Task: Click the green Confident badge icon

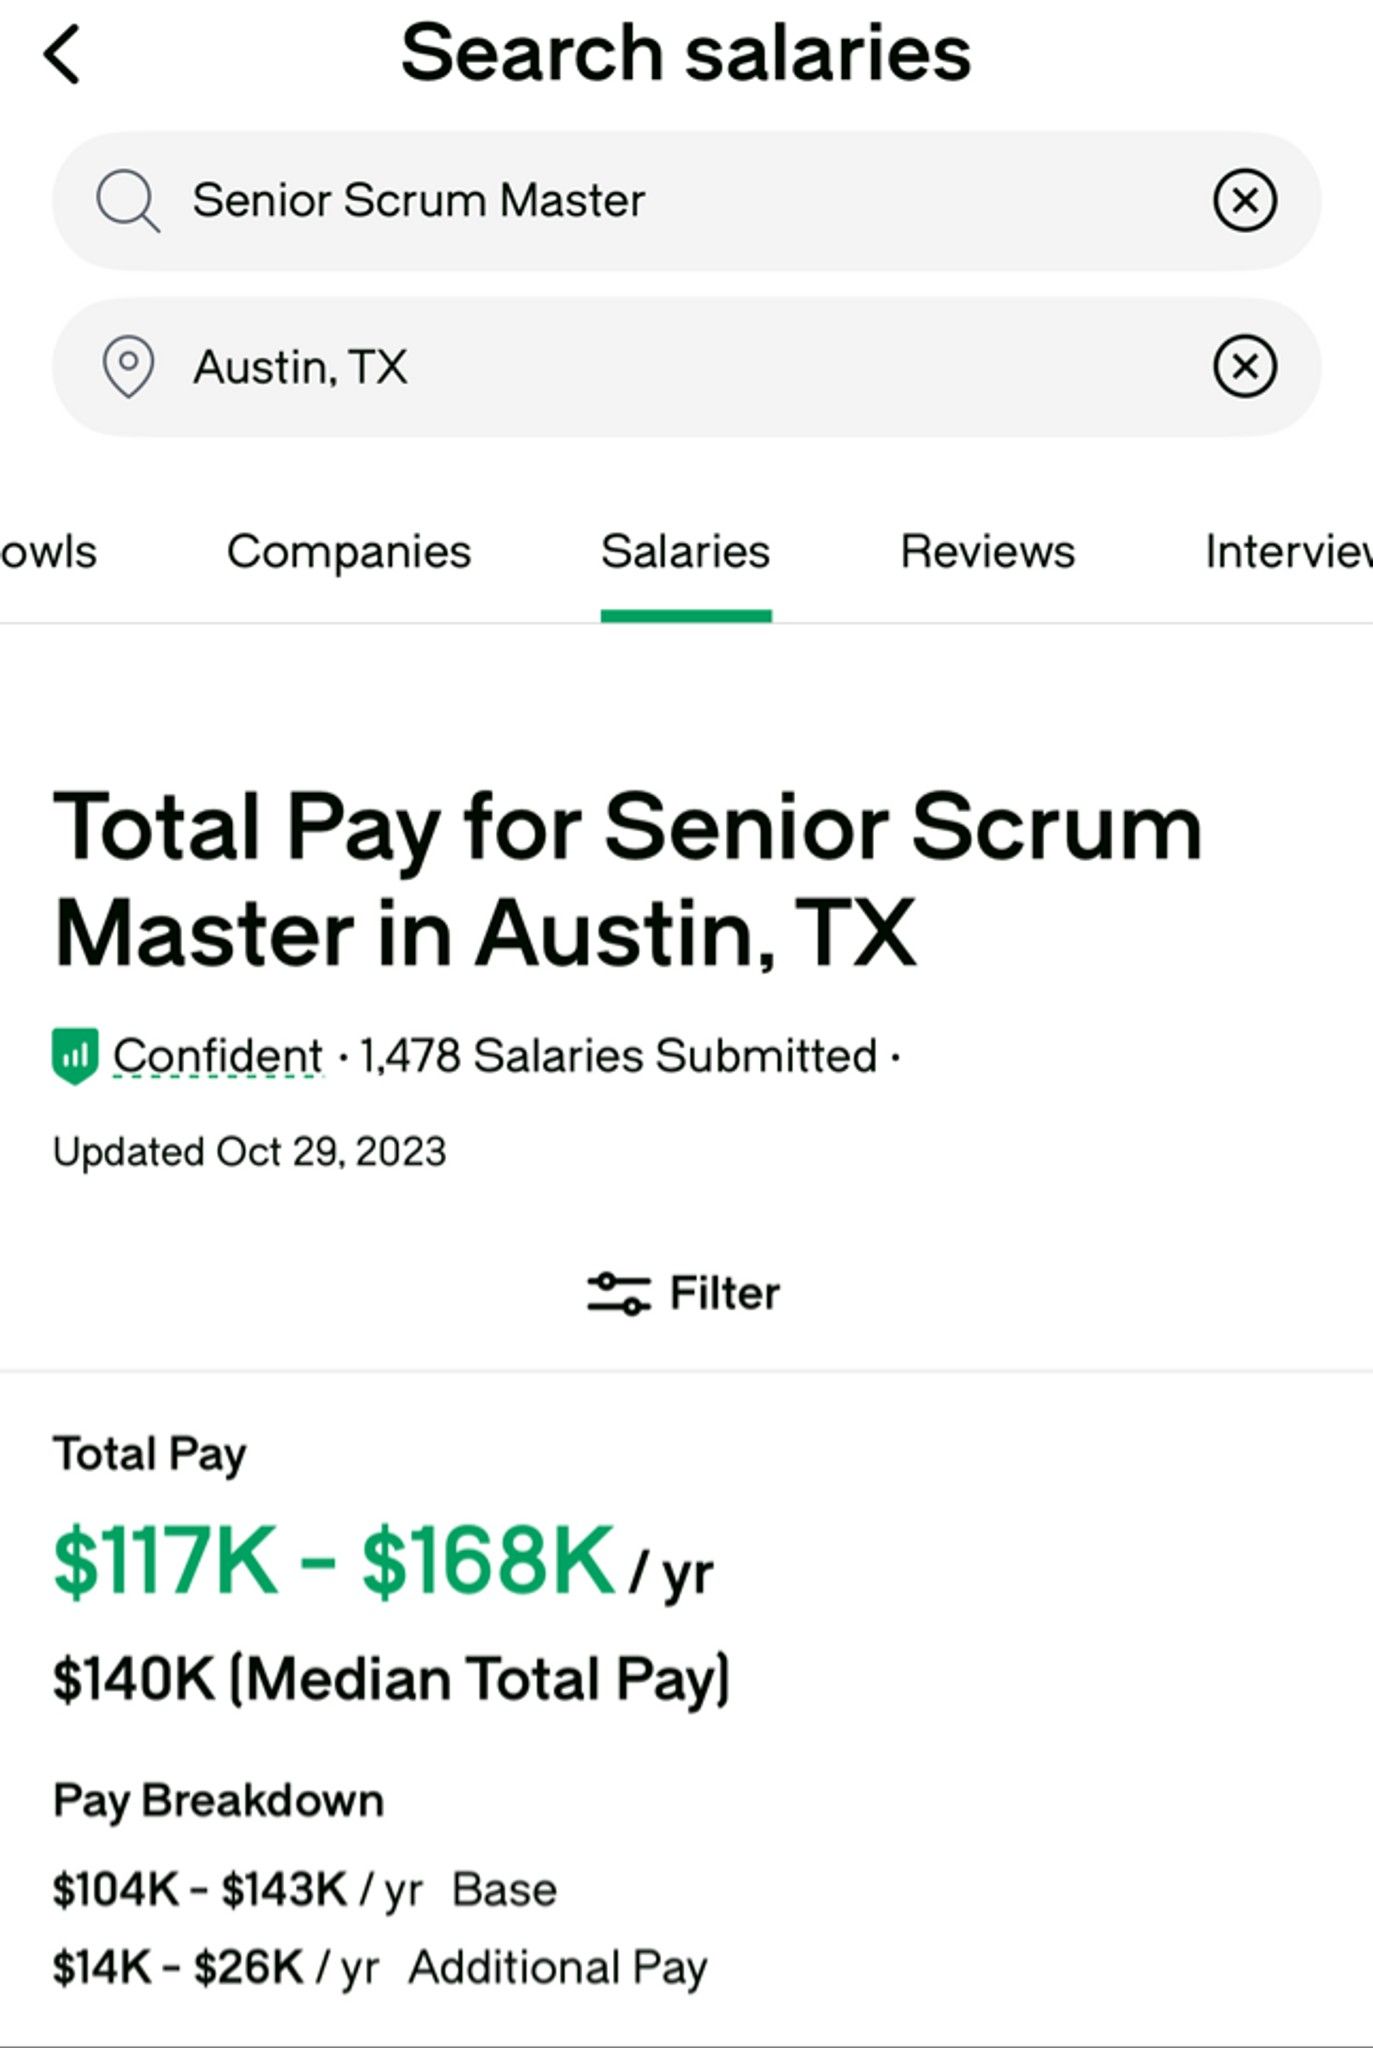Action: pos(75,1056)
